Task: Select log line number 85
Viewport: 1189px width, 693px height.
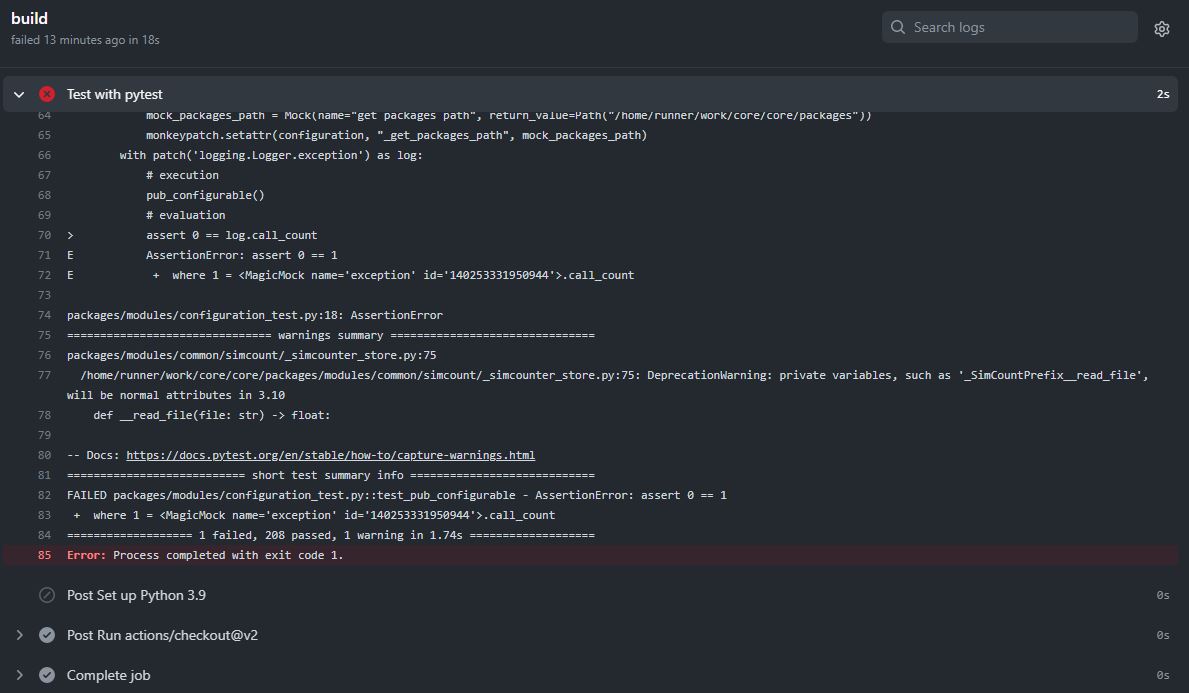Action: pos(44,555)
